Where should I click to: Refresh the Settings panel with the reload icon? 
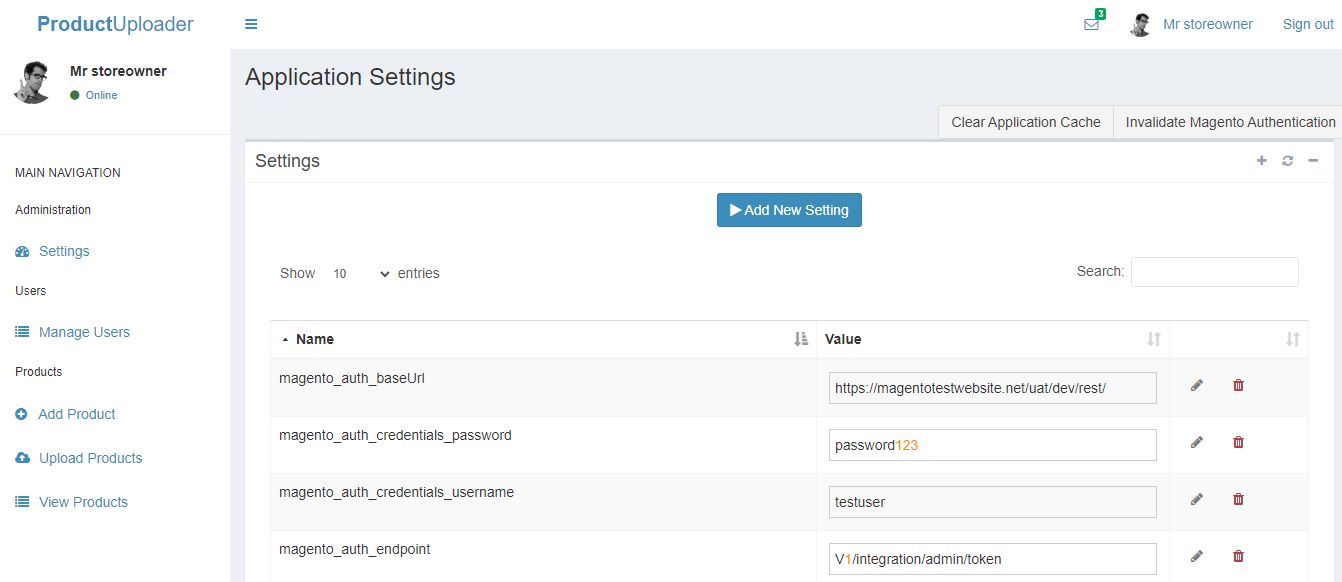coord(1288,161)
